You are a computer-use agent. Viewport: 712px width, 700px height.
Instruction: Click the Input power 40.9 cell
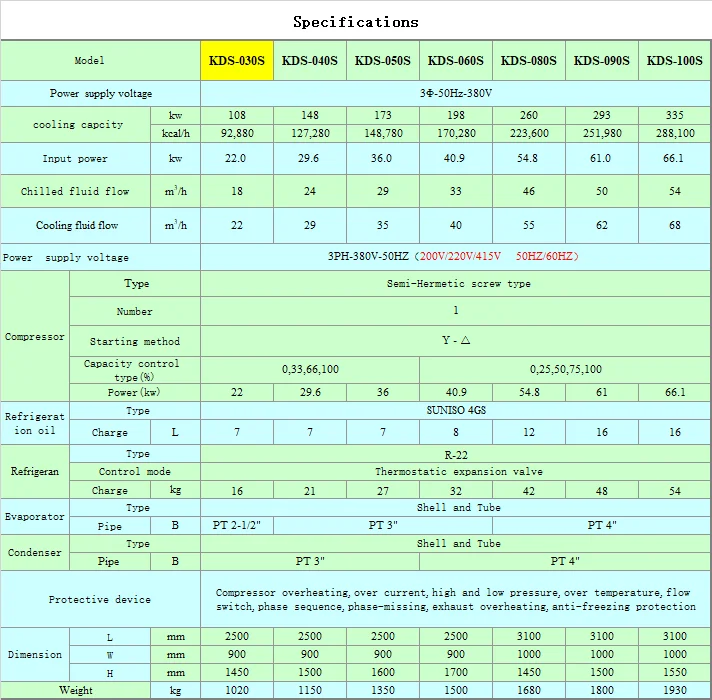(x=456, y=158)
